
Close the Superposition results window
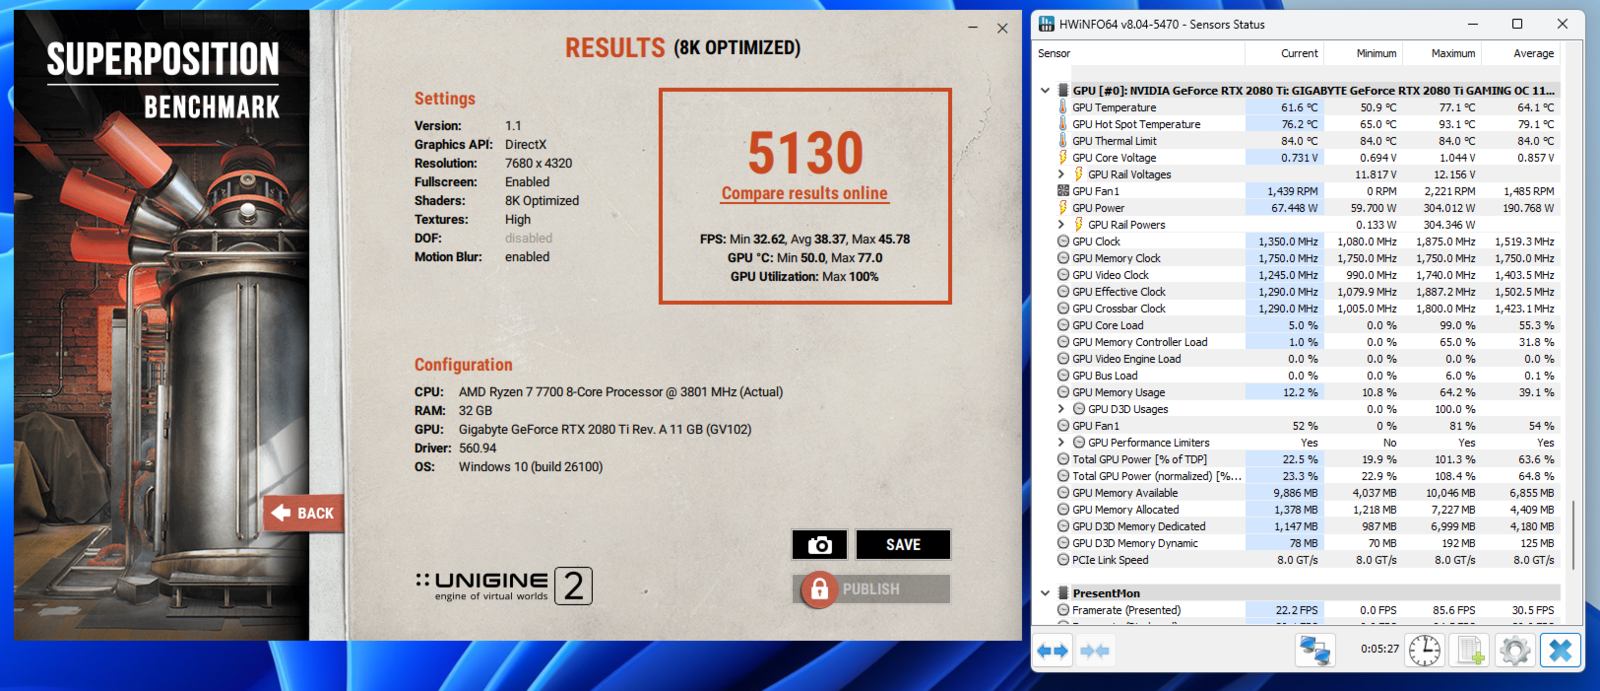click(x=1002, y=28)
